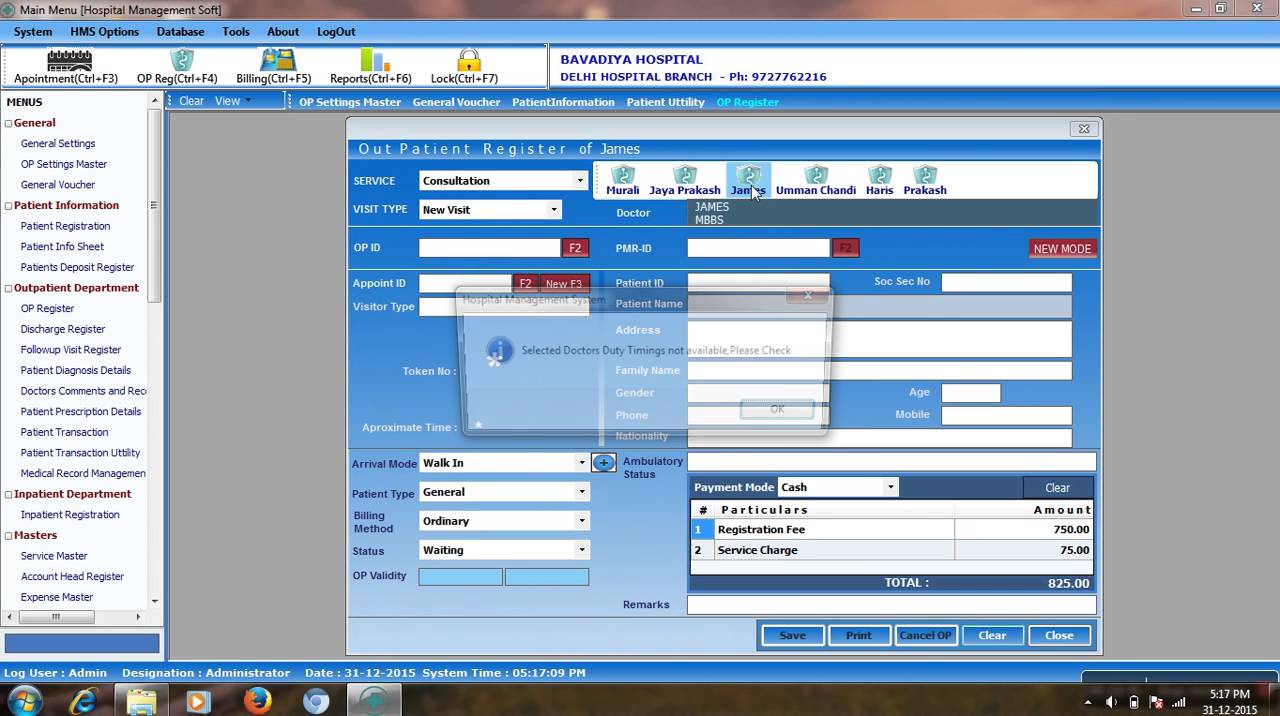This screenshot has width=1280, height=716.
Task: Select doctor Haris icon
Action: (880, 181)
